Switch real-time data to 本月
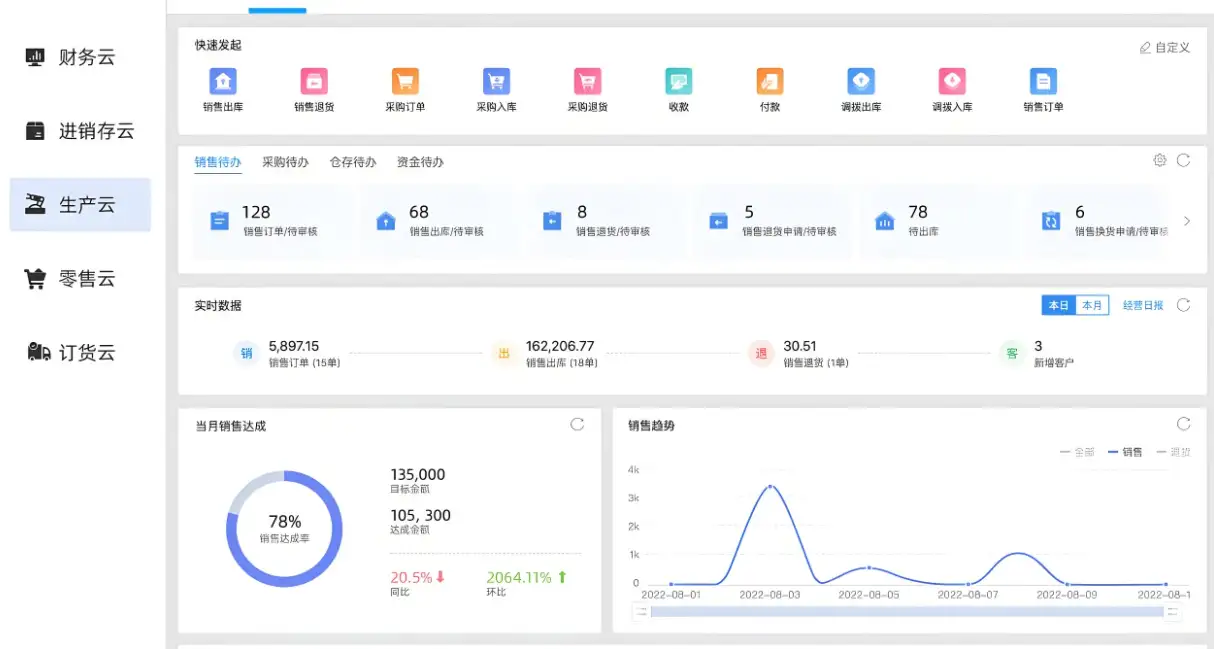Screen dimensions: 1214x649 [x=1092, y=306]
